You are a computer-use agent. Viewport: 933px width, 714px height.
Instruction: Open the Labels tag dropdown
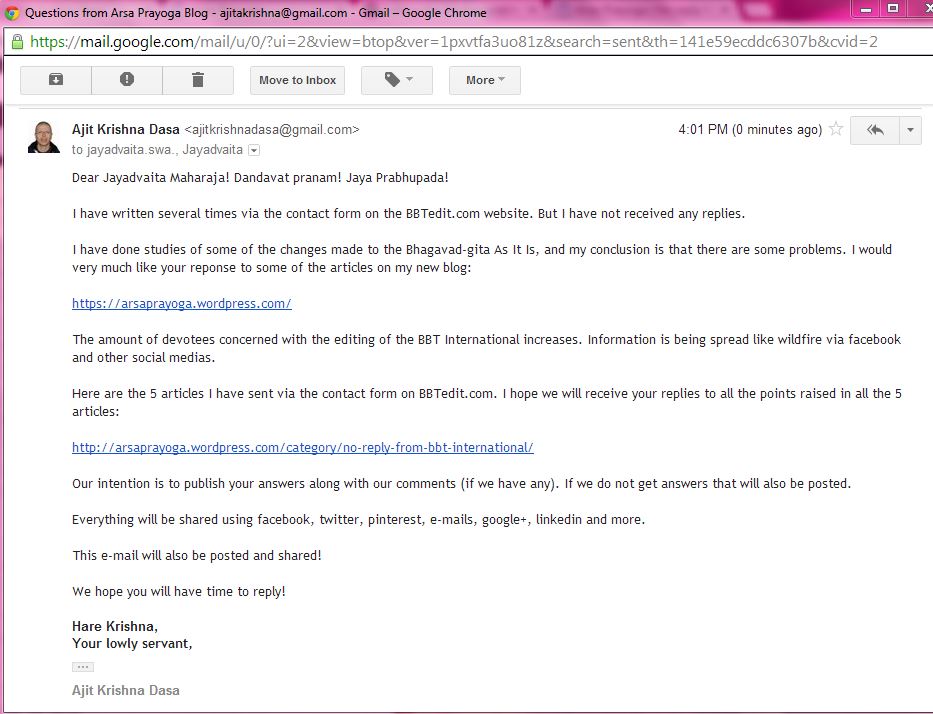[397, 80]
